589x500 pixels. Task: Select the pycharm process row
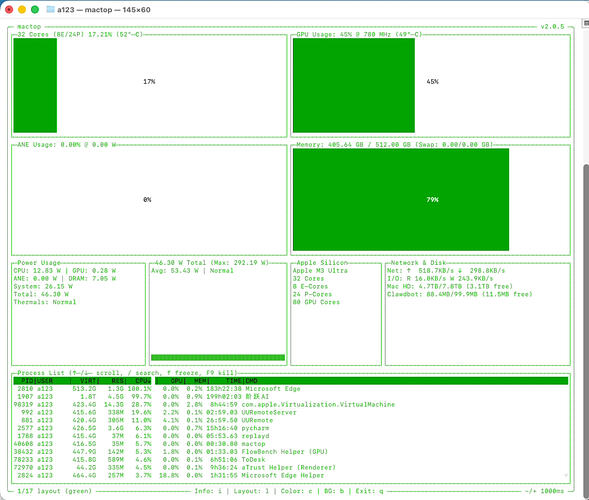click(291, 428)
